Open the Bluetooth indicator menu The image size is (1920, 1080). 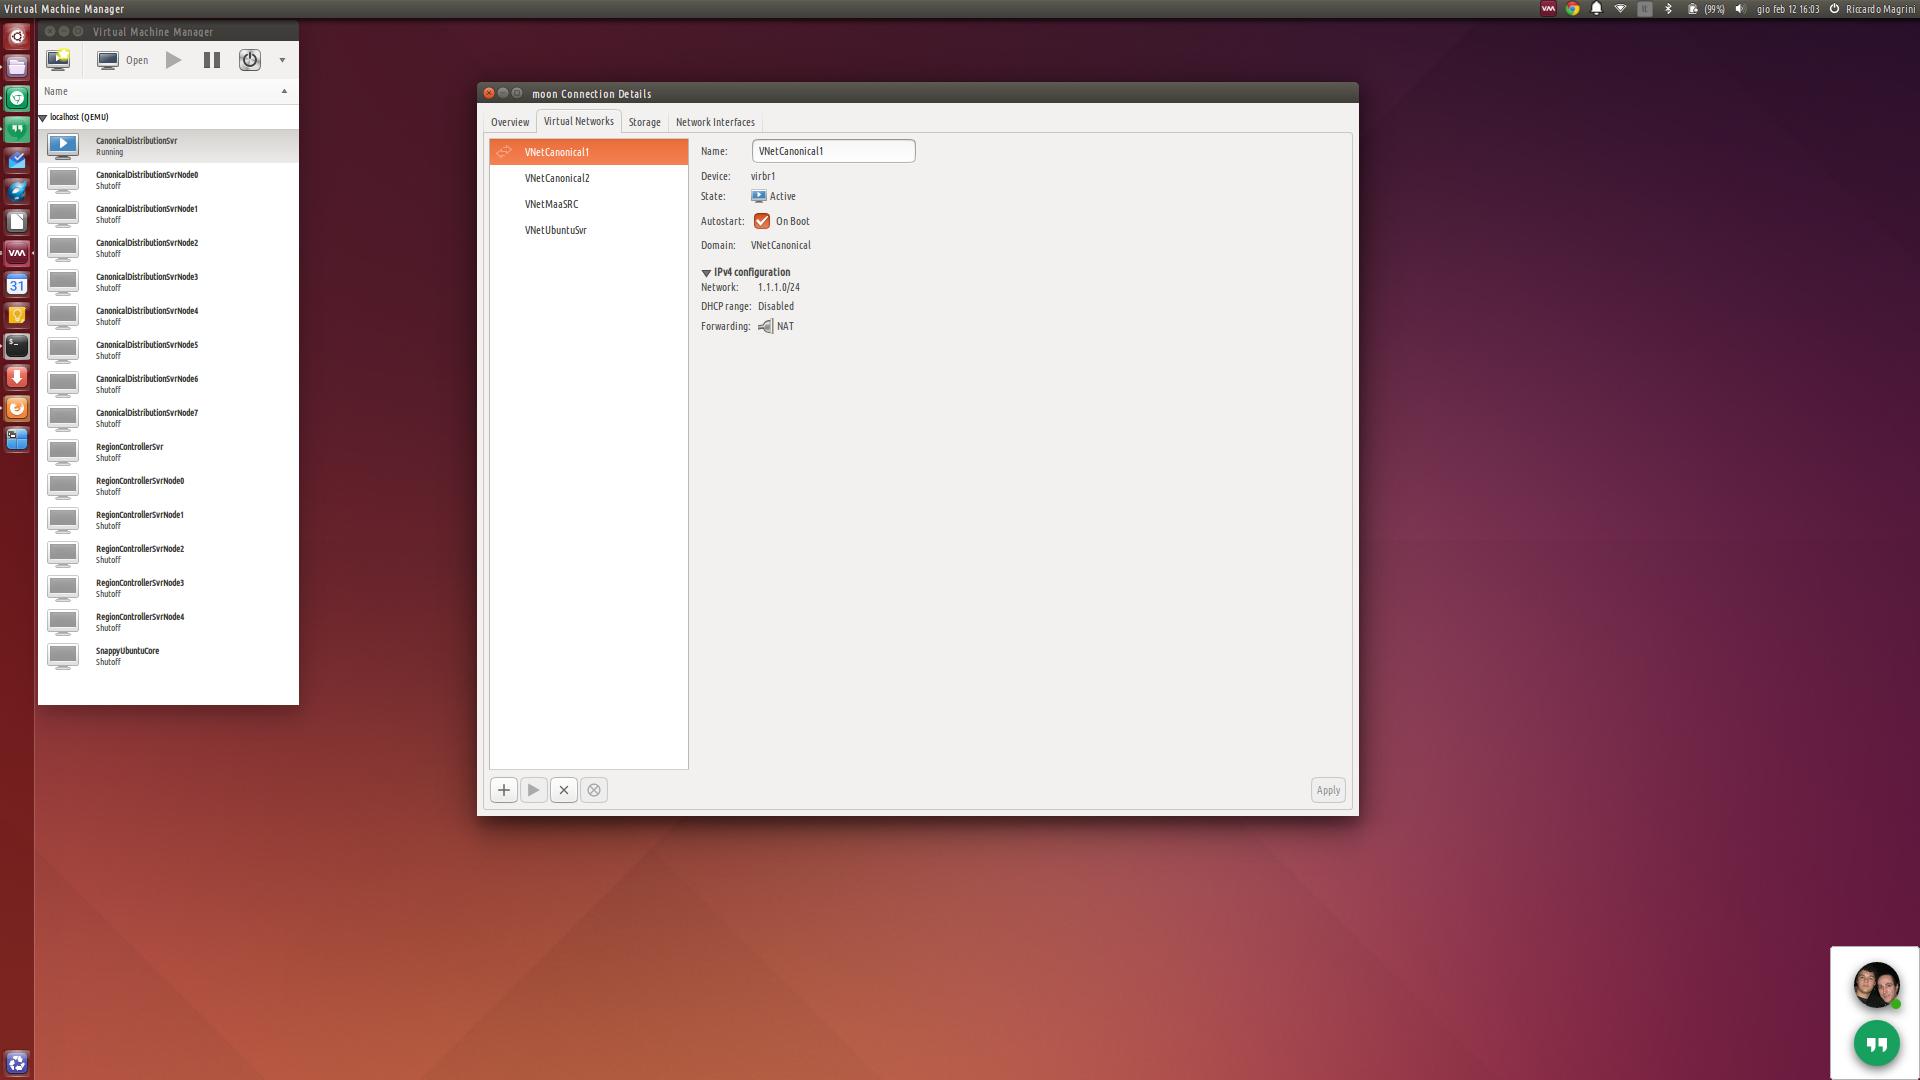click(1668, 9)
